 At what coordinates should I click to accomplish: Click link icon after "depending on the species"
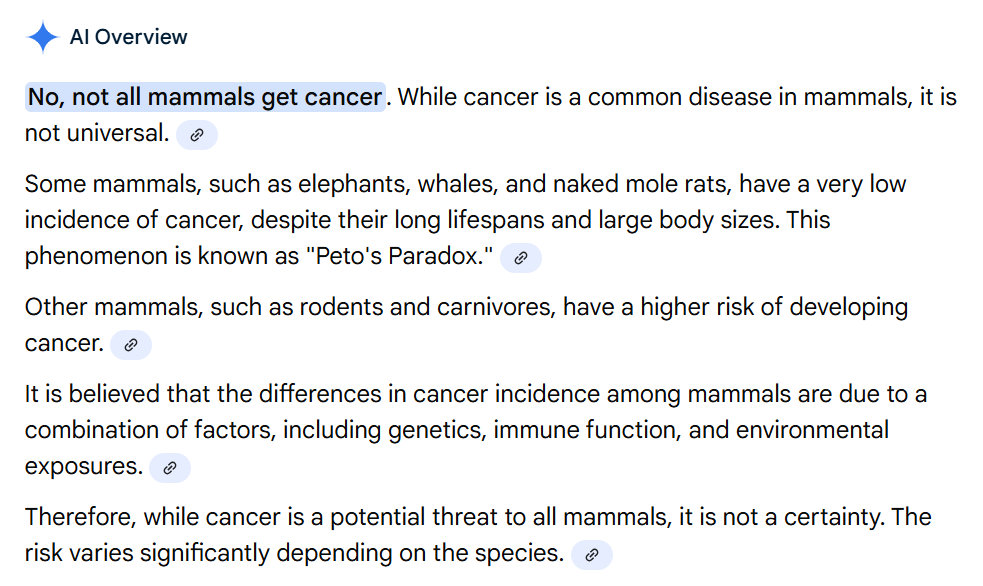(x=591, y=555)
